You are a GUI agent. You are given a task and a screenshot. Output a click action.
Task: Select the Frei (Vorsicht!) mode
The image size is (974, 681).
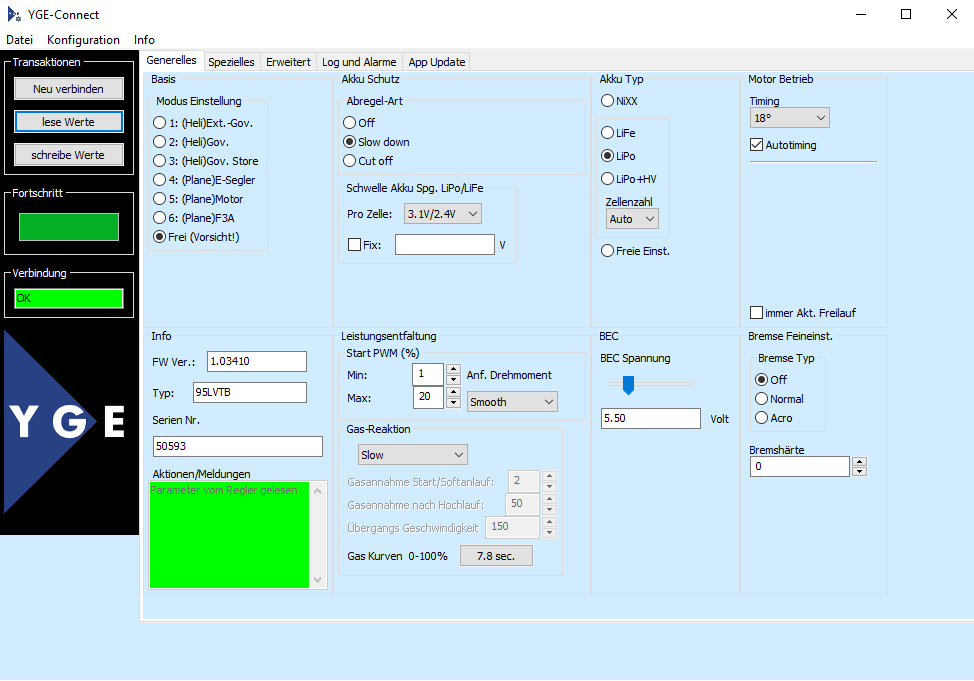(196, 237)
